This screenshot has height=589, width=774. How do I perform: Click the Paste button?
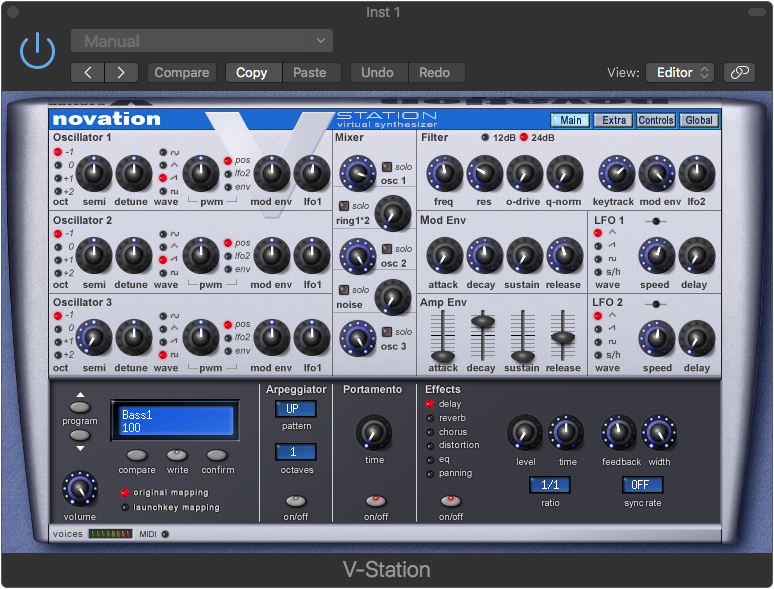coord(311,73)
